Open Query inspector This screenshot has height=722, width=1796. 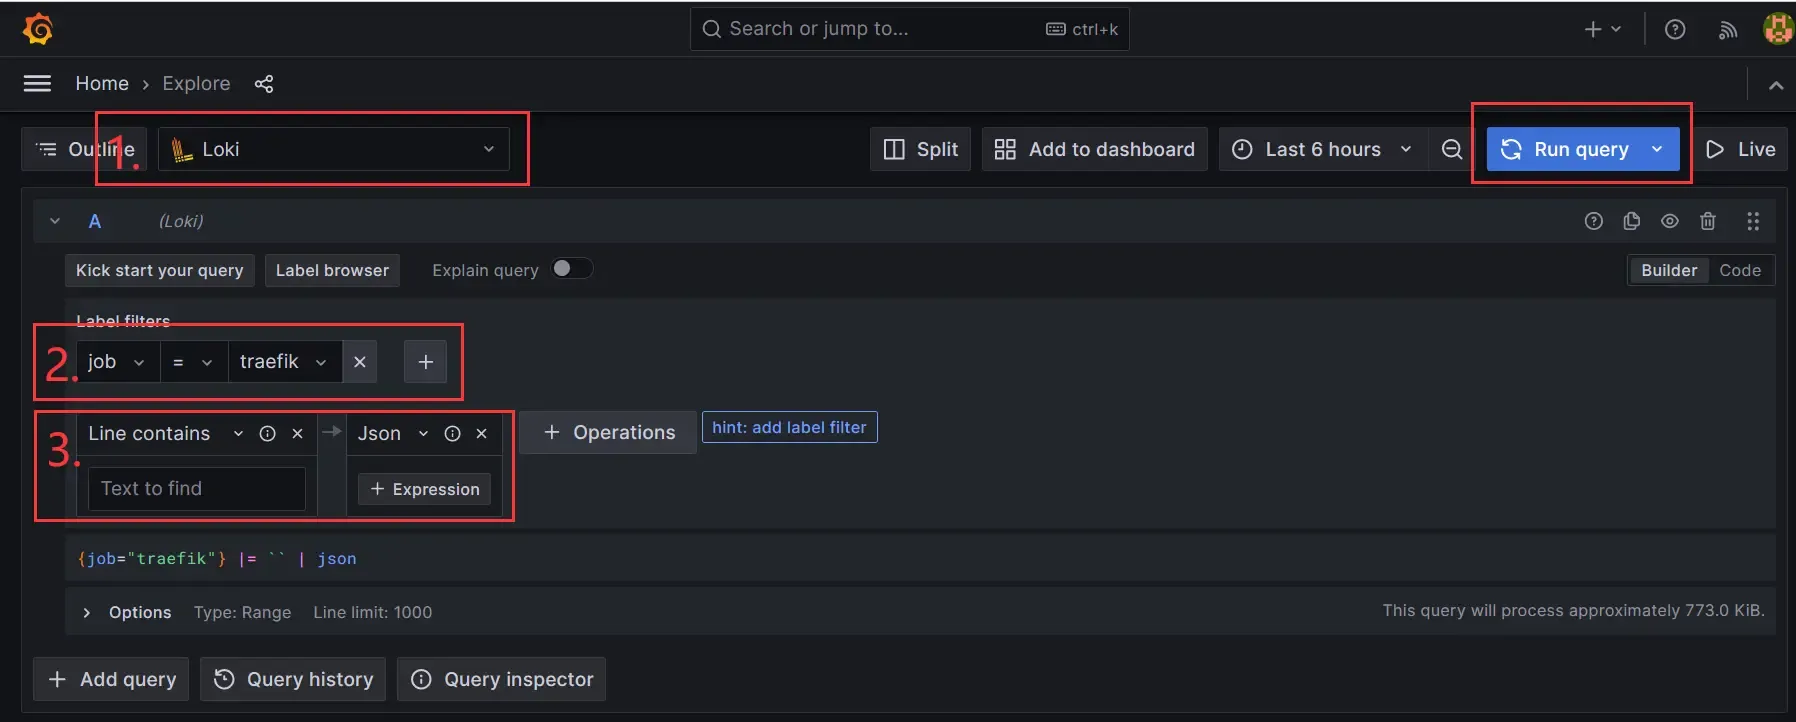coord(501,679)
